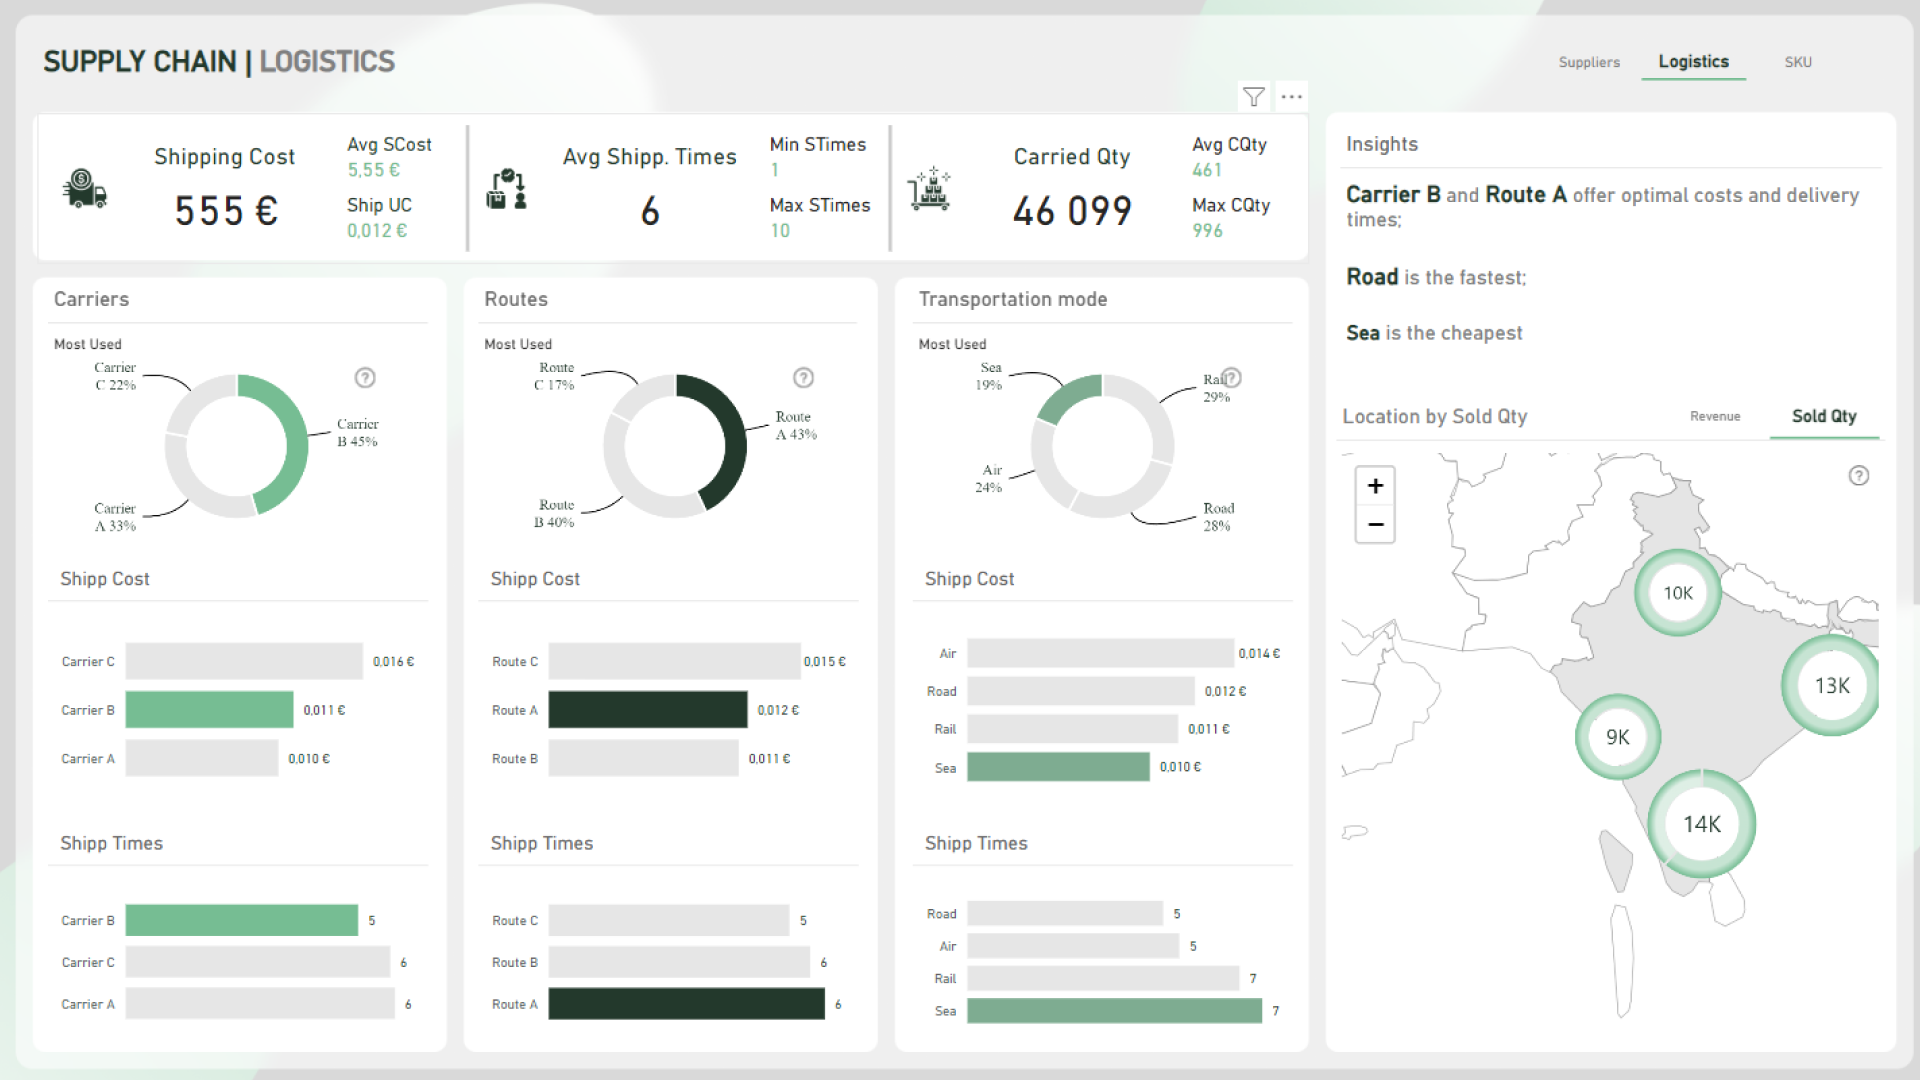1920x1080 pixels.
Task: Open help icon in Routes panel
Action: [803, 377]
